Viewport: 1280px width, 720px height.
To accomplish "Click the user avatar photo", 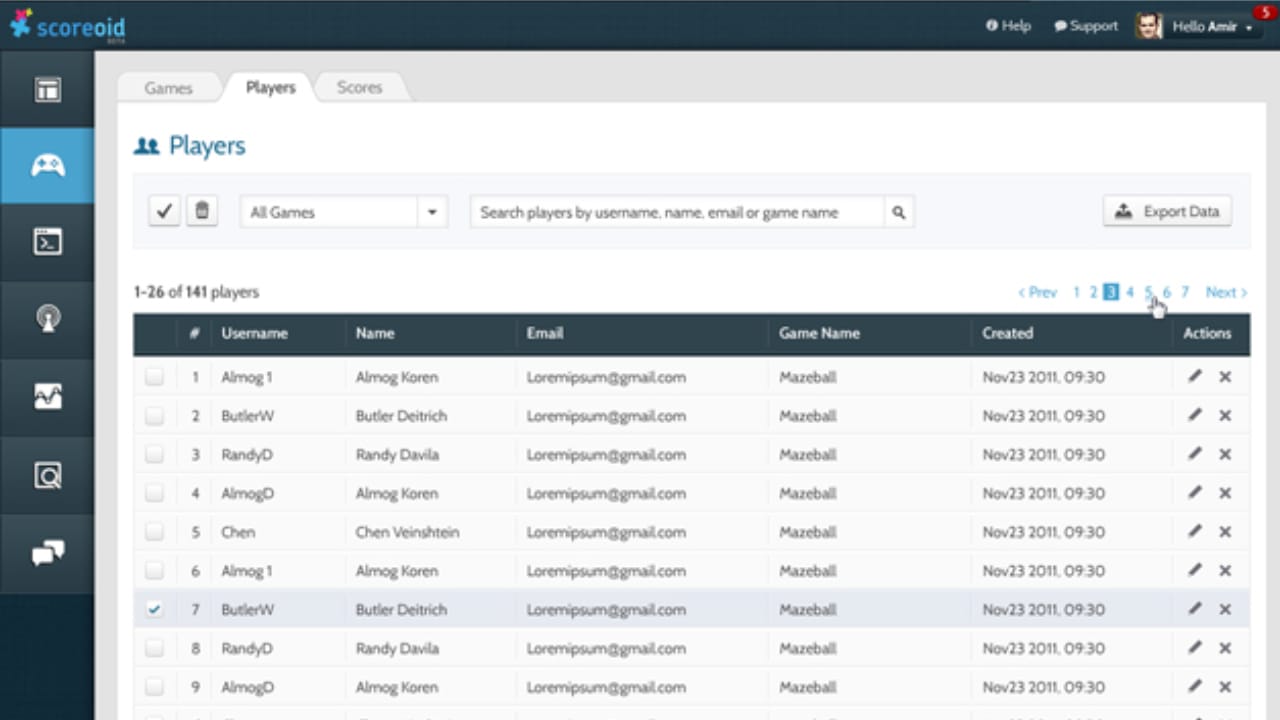I will pos(1149,26).
